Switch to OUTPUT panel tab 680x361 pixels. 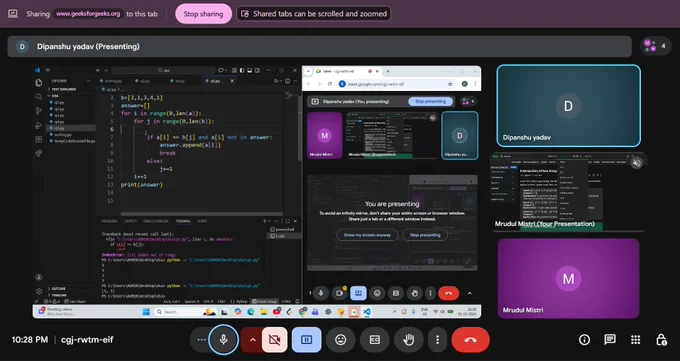(131, 221)
